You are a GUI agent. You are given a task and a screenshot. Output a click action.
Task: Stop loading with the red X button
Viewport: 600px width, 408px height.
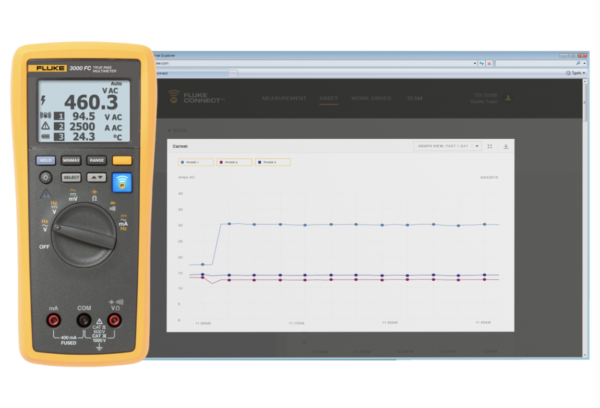point(489,63)
